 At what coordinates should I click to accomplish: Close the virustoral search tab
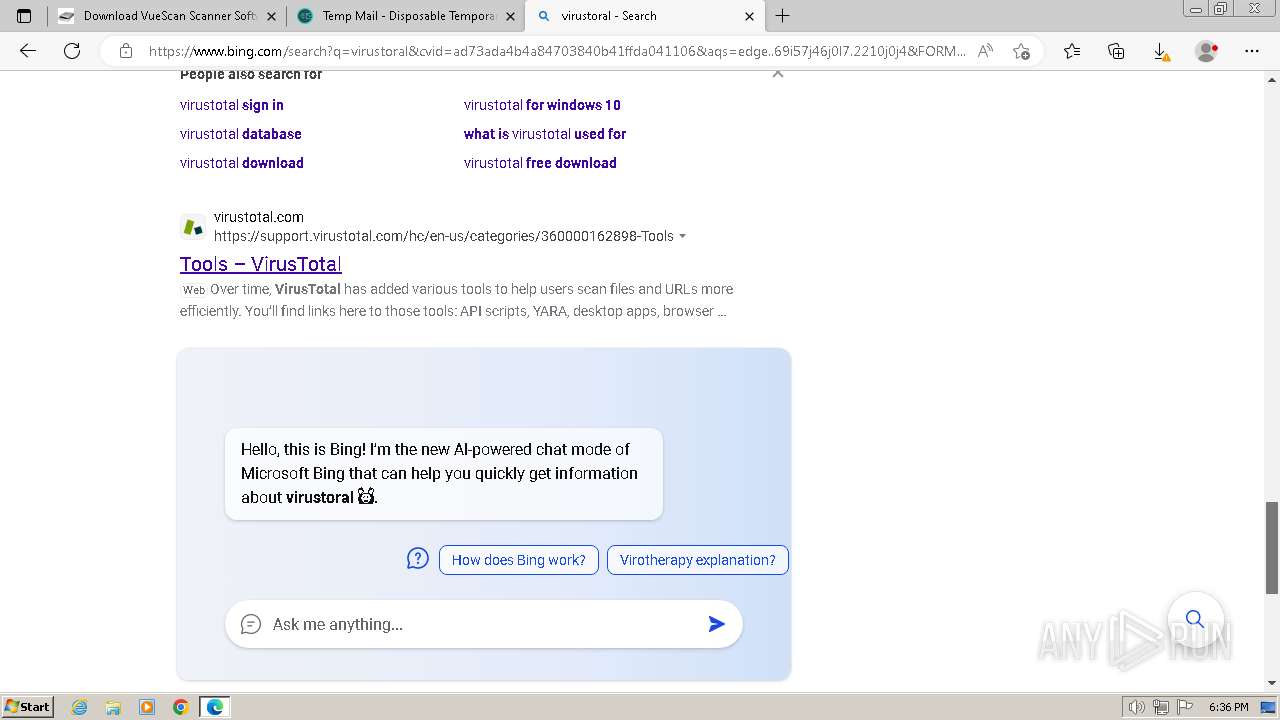750,16
